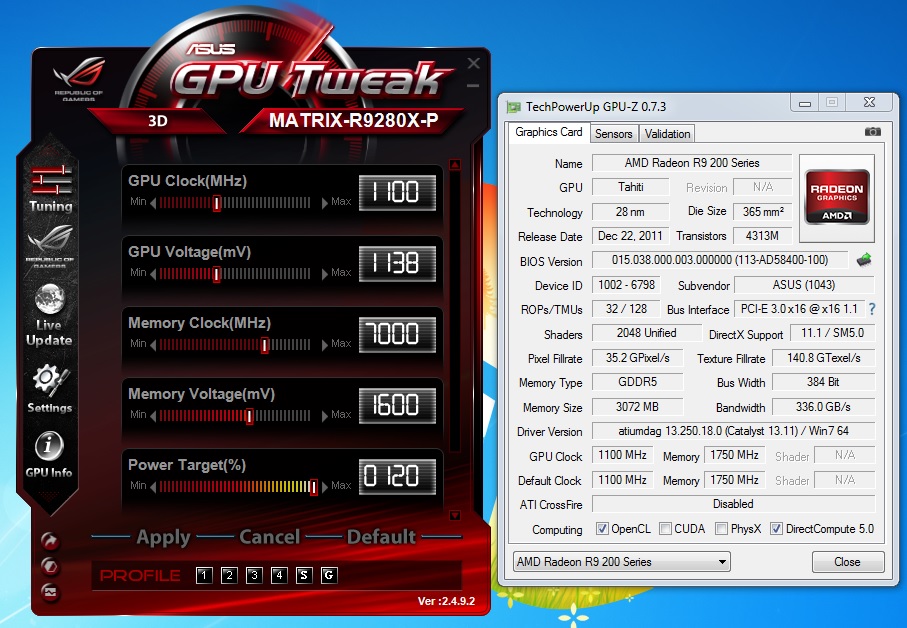Click the ROG logo sidebar icon
Screen dimensions: 907x628
[50, 246]
